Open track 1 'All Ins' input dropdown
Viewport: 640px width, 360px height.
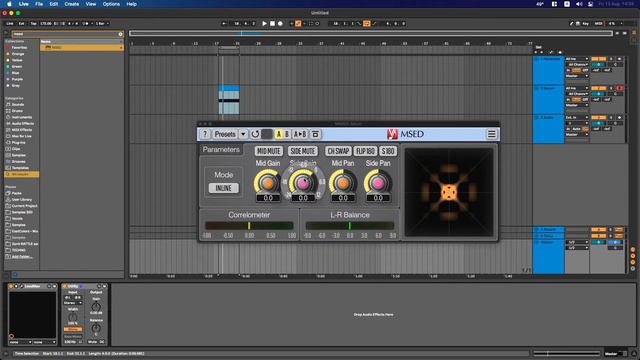coord(577,59)
